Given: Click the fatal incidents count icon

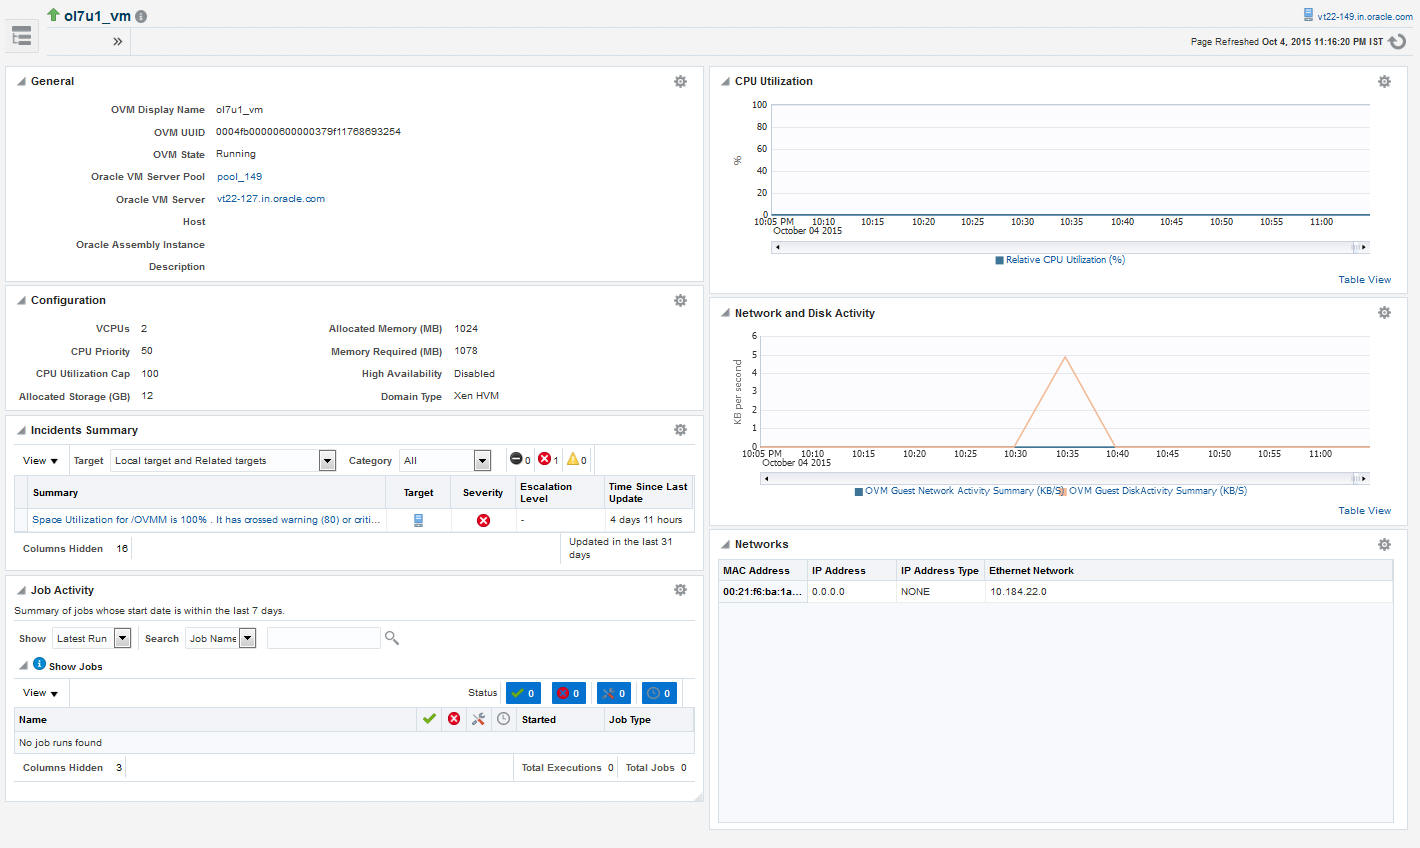Looking at the screenshot, I should click(517, 459).
